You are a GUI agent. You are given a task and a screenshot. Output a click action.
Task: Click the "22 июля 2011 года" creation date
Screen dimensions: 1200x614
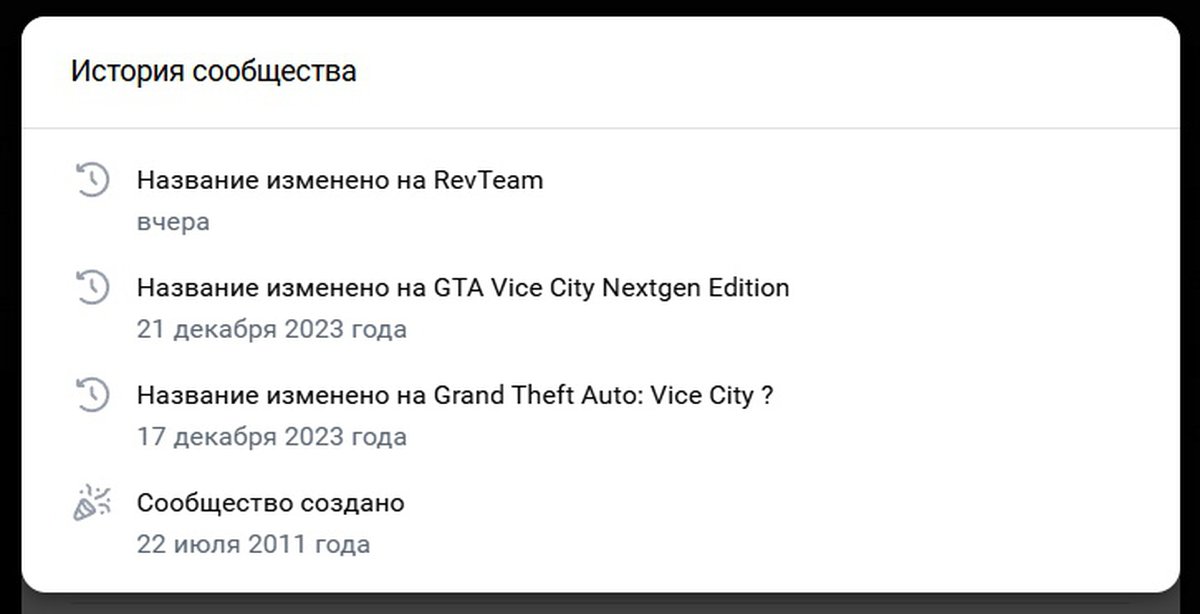coord(253,545)
